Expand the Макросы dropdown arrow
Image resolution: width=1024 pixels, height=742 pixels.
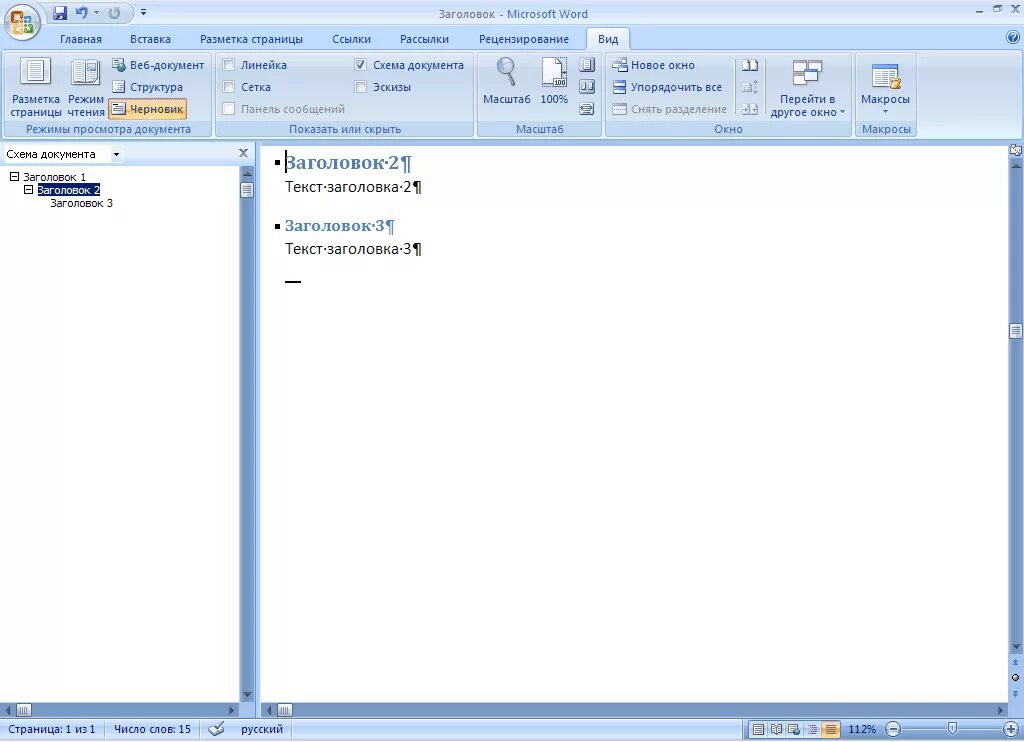[x=886, y=112]
